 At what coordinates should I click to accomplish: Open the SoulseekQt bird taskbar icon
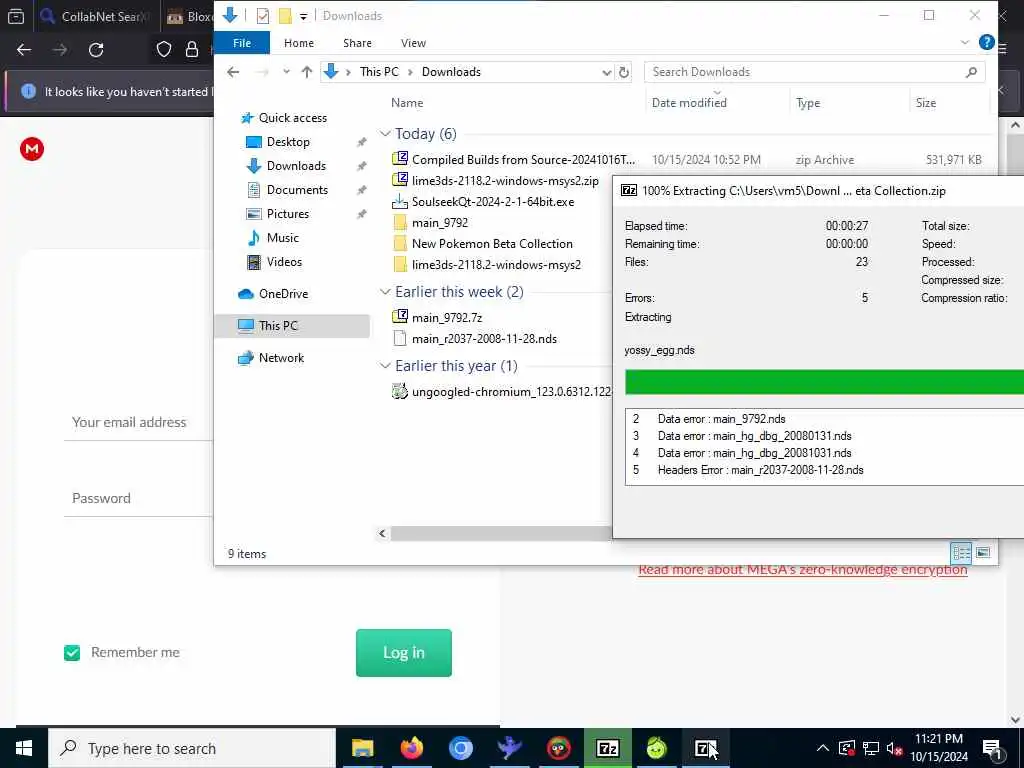509,748
